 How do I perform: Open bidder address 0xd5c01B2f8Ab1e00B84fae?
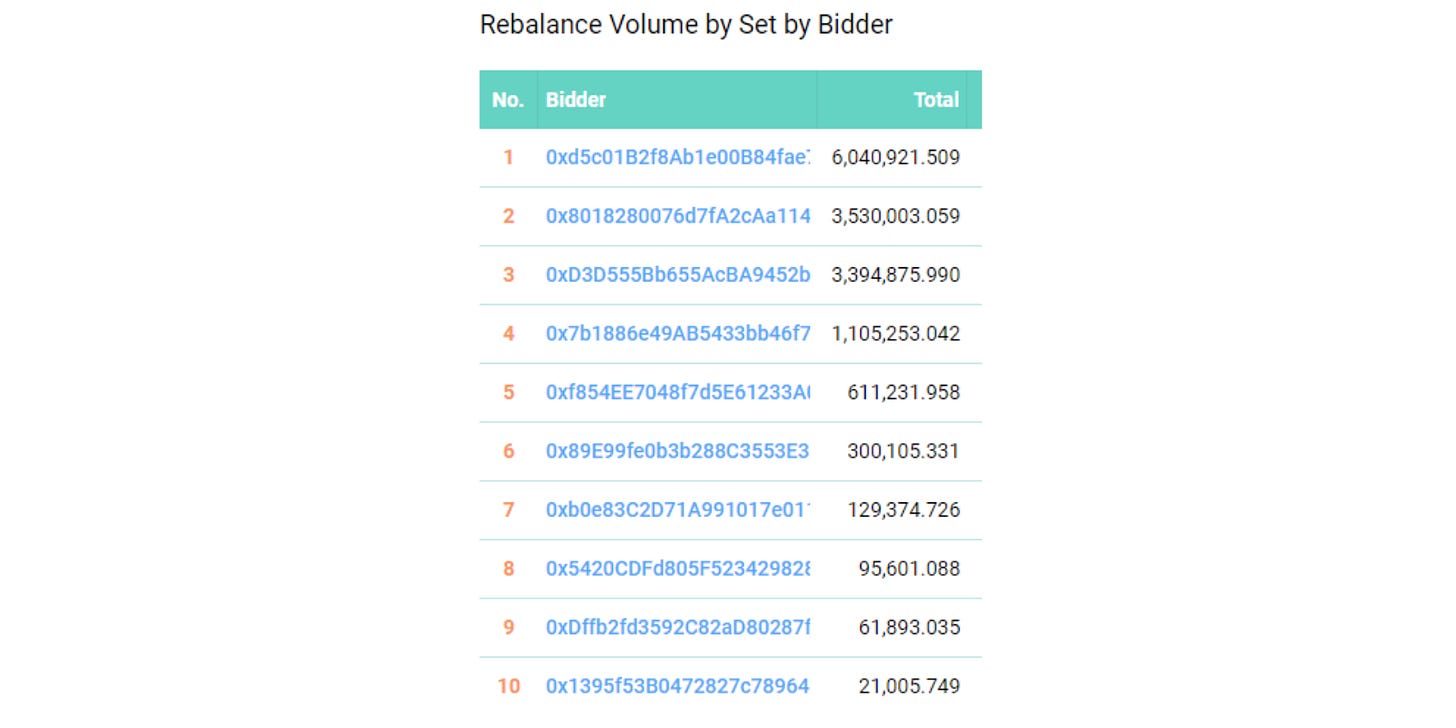pyautogui.click(x=678, y=157)
